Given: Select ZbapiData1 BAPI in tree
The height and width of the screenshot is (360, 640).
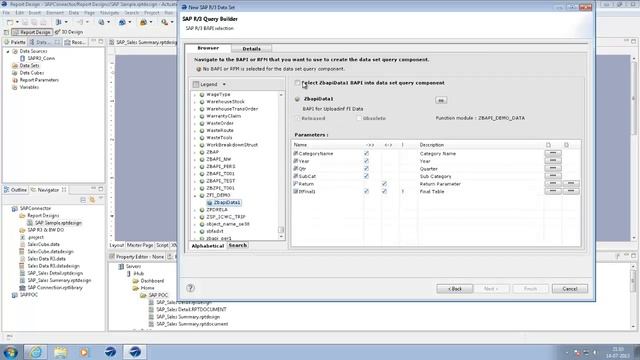Looking at the screenshot, I should point(223,202).
